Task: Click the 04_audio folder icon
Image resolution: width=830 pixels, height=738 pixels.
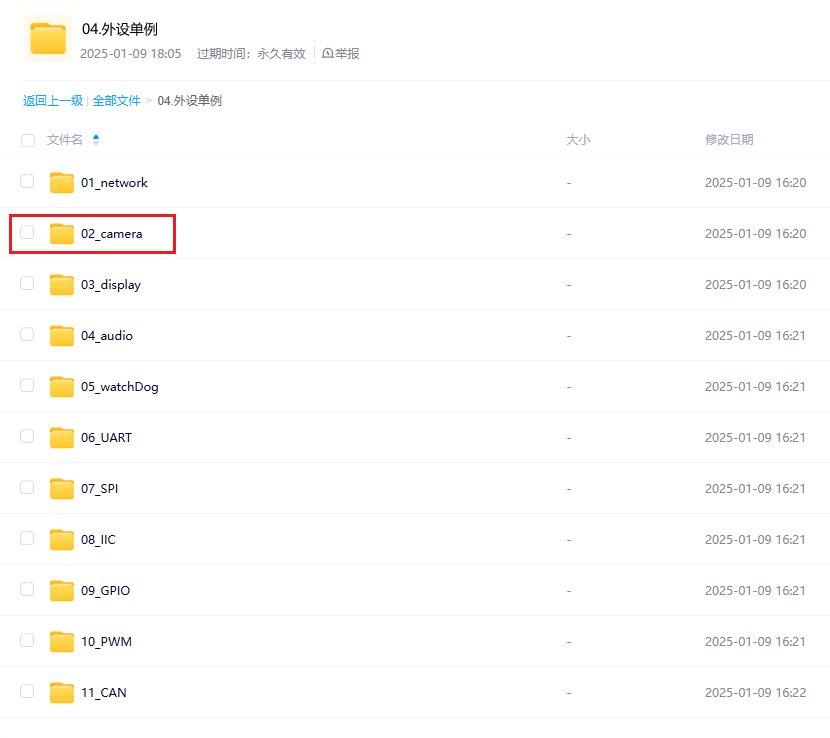Action: [x=61, y=335]
